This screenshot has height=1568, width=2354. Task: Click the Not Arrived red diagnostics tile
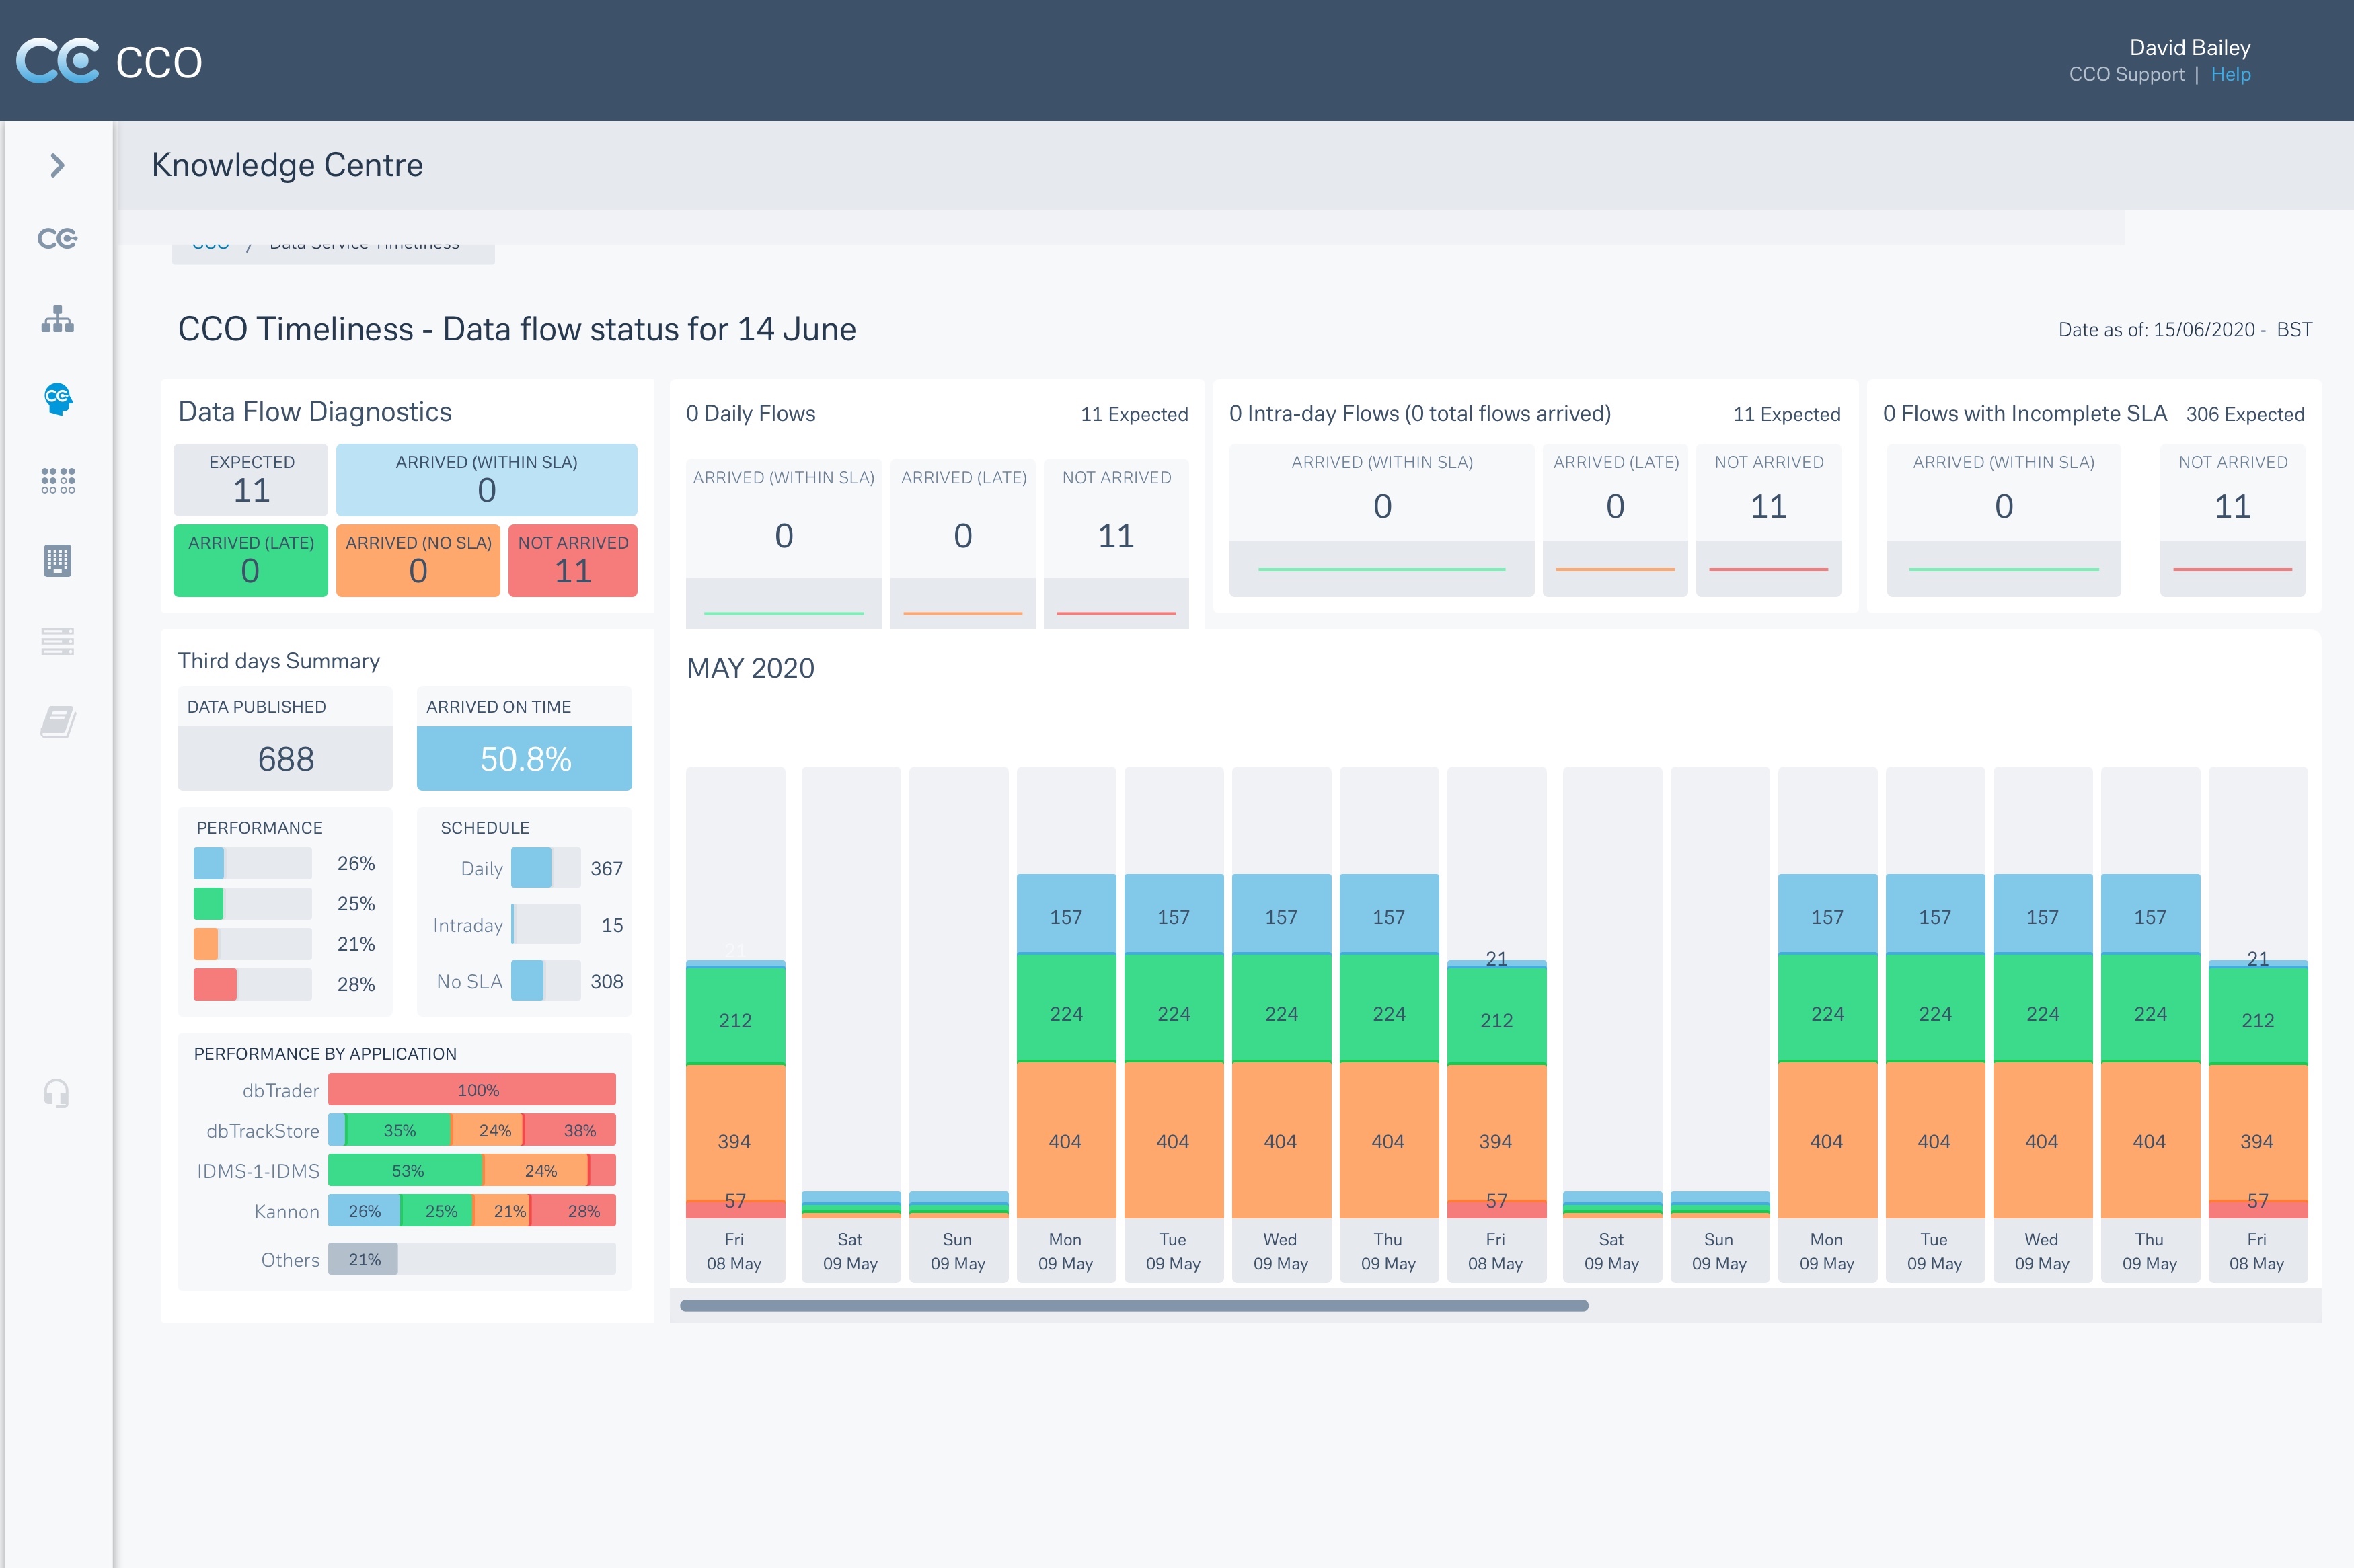[x=572, y=560]
